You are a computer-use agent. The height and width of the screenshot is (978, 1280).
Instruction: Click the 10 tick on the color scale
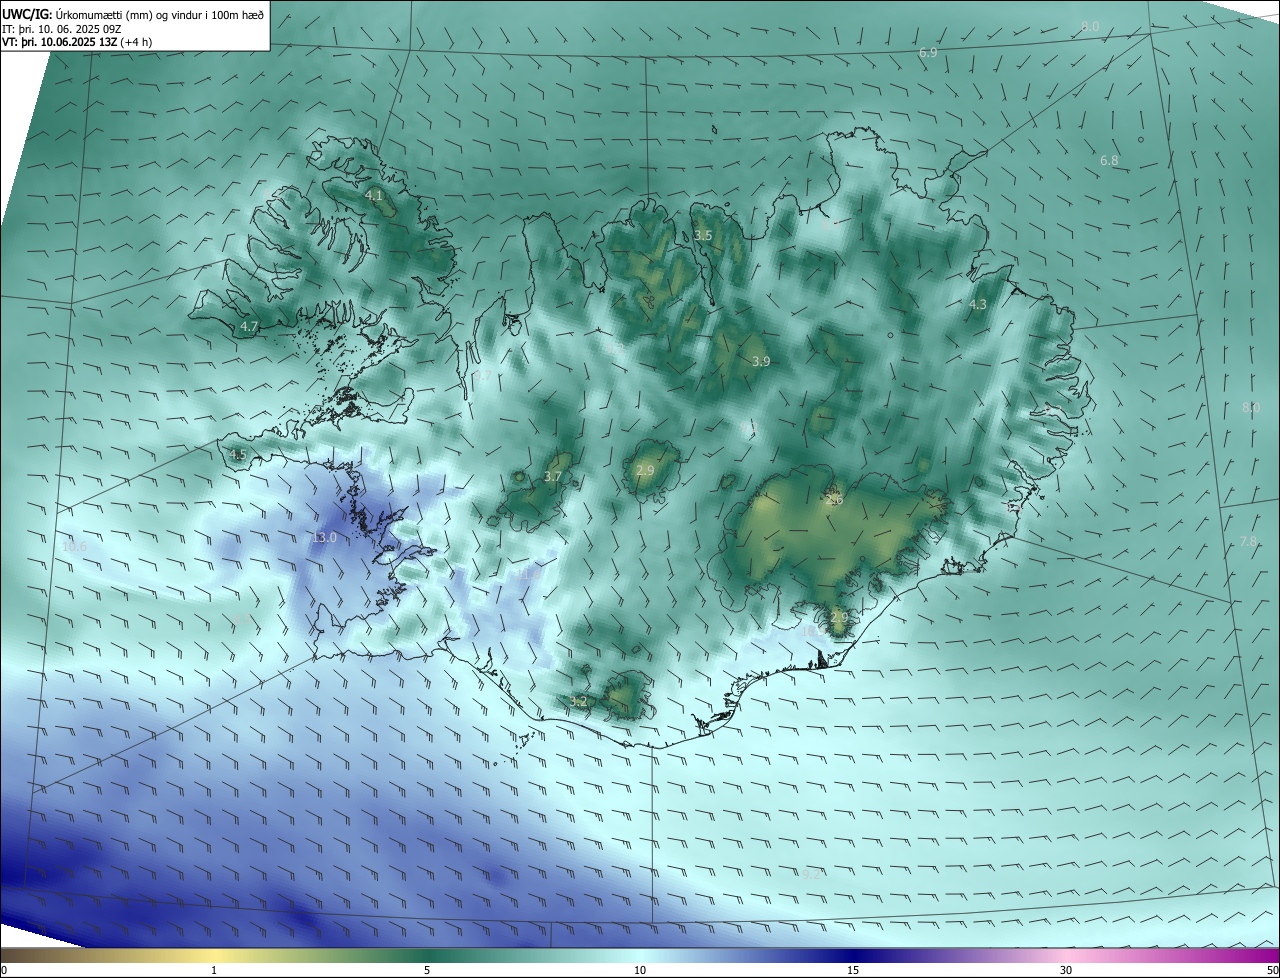click(x=640, y=971)
